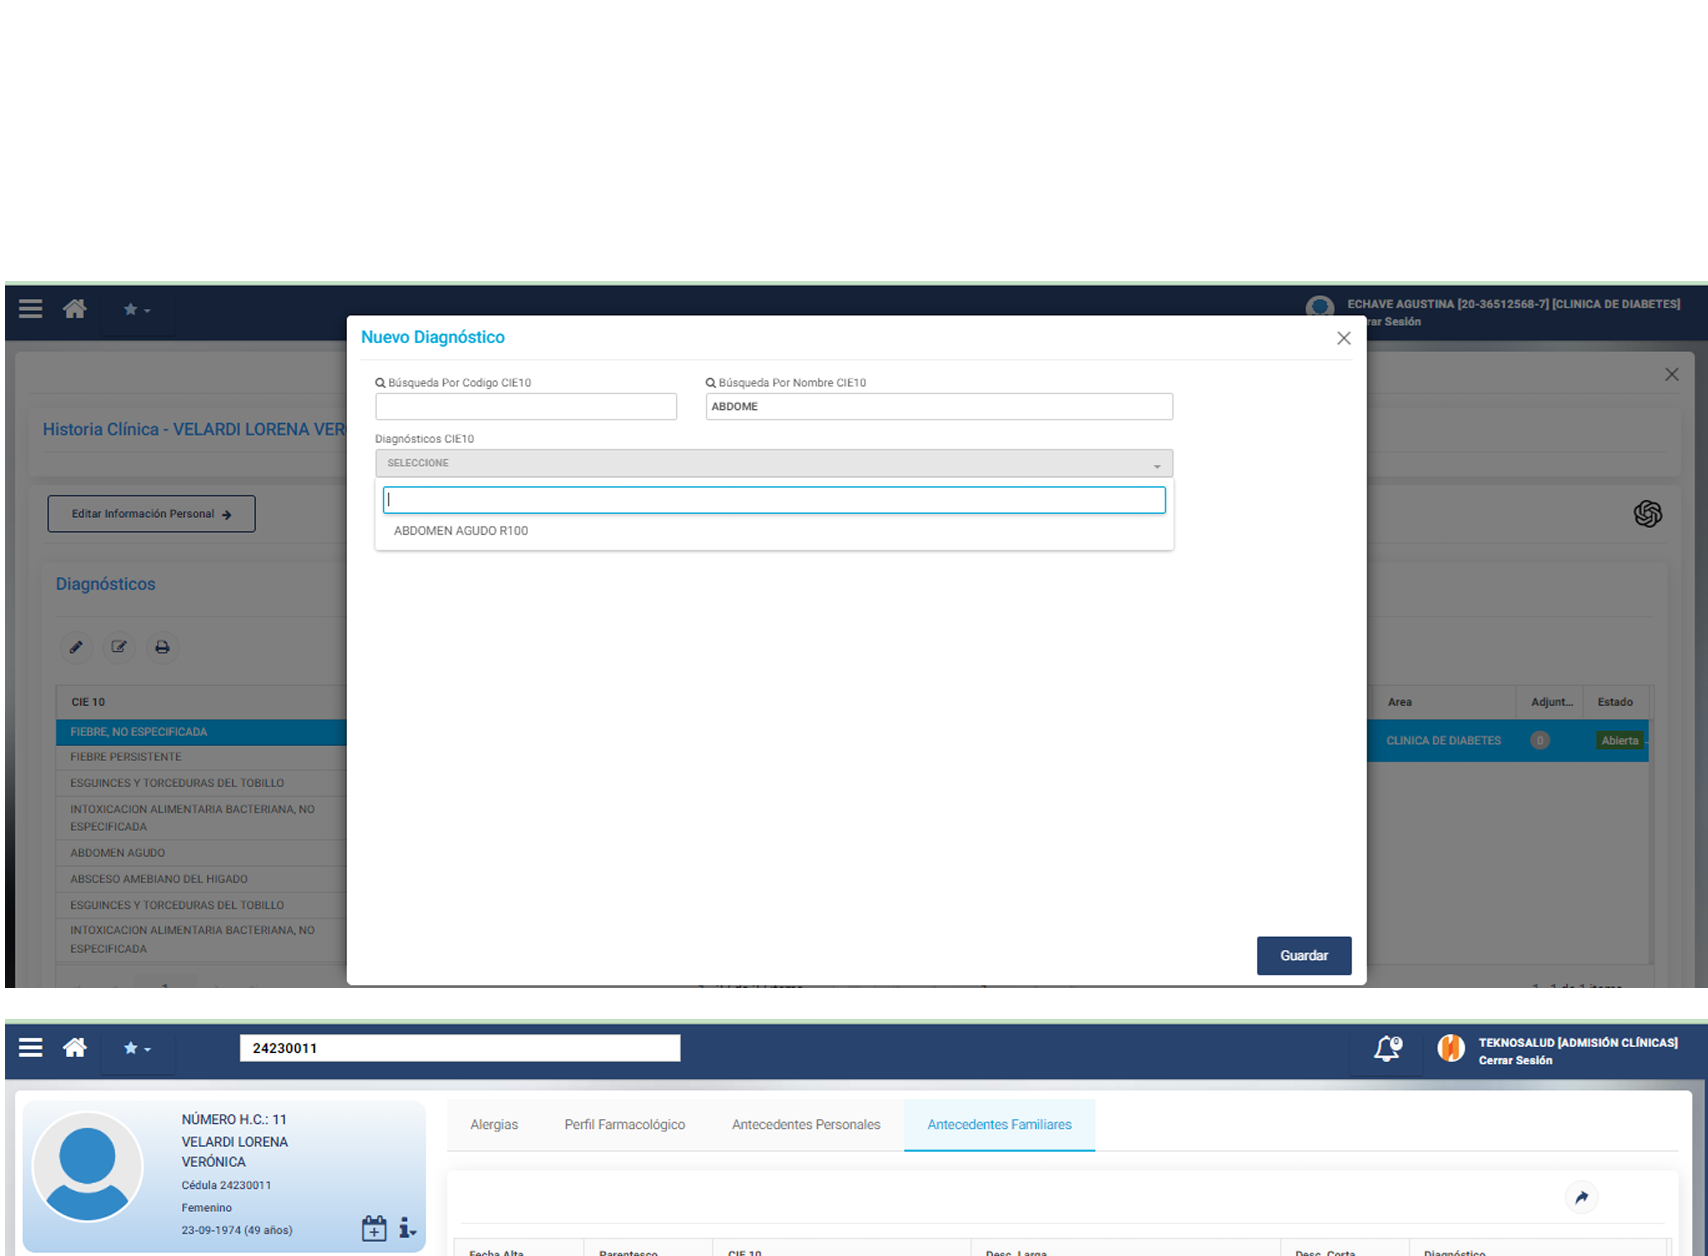Focus the Búsqueda Por Codigo CIE10 field
Image resolution: width=1708 pixels, height=1256 pixels.
click(x=526, y=407)
